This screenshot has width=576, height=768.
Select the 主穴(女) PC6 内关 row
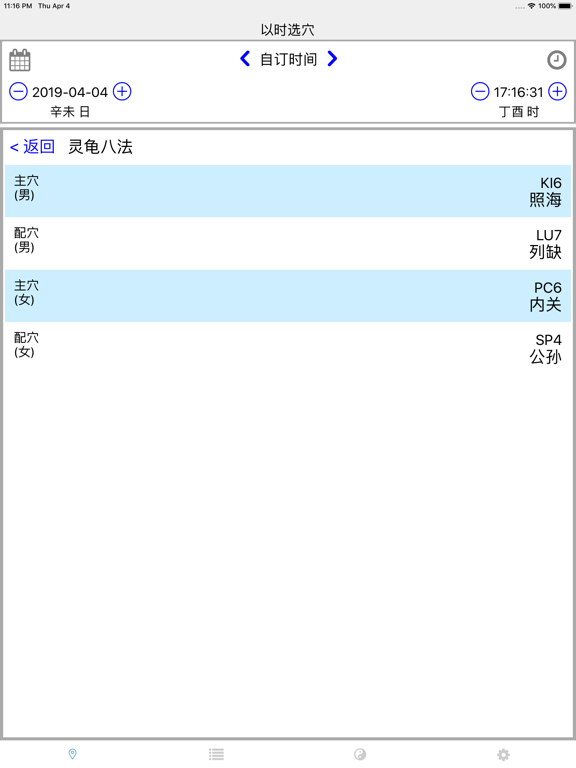coord(288,296)
